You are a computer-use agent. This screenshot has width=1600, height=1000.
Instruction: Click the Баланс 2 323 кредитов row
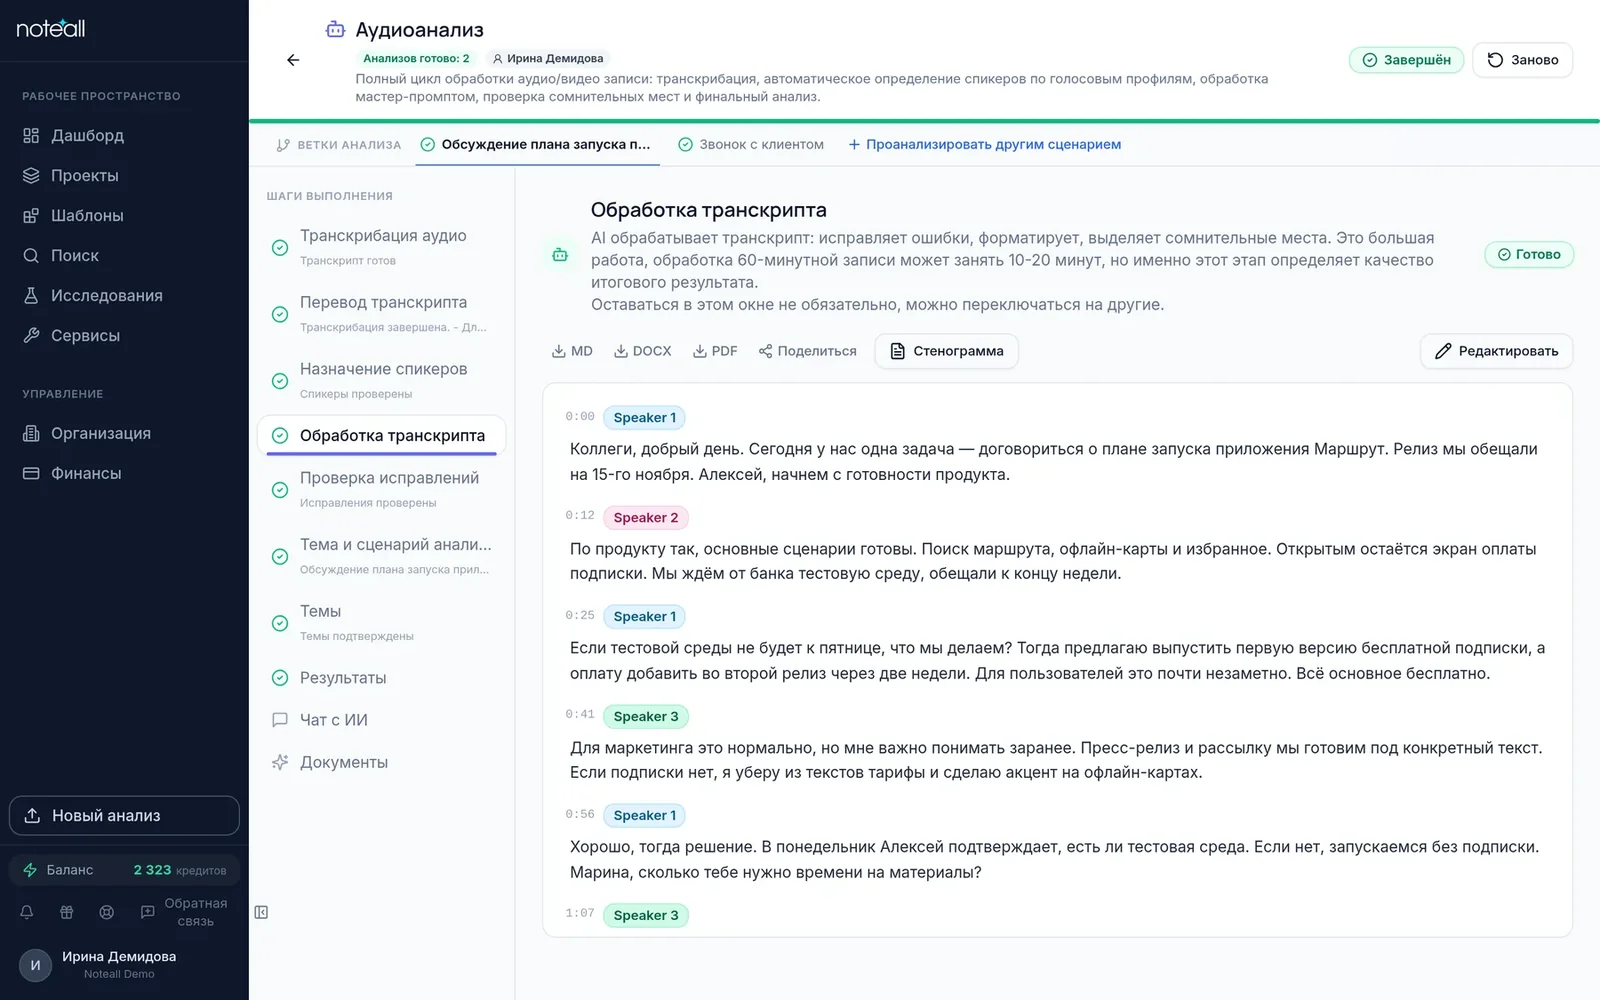(x=124, y=870)
